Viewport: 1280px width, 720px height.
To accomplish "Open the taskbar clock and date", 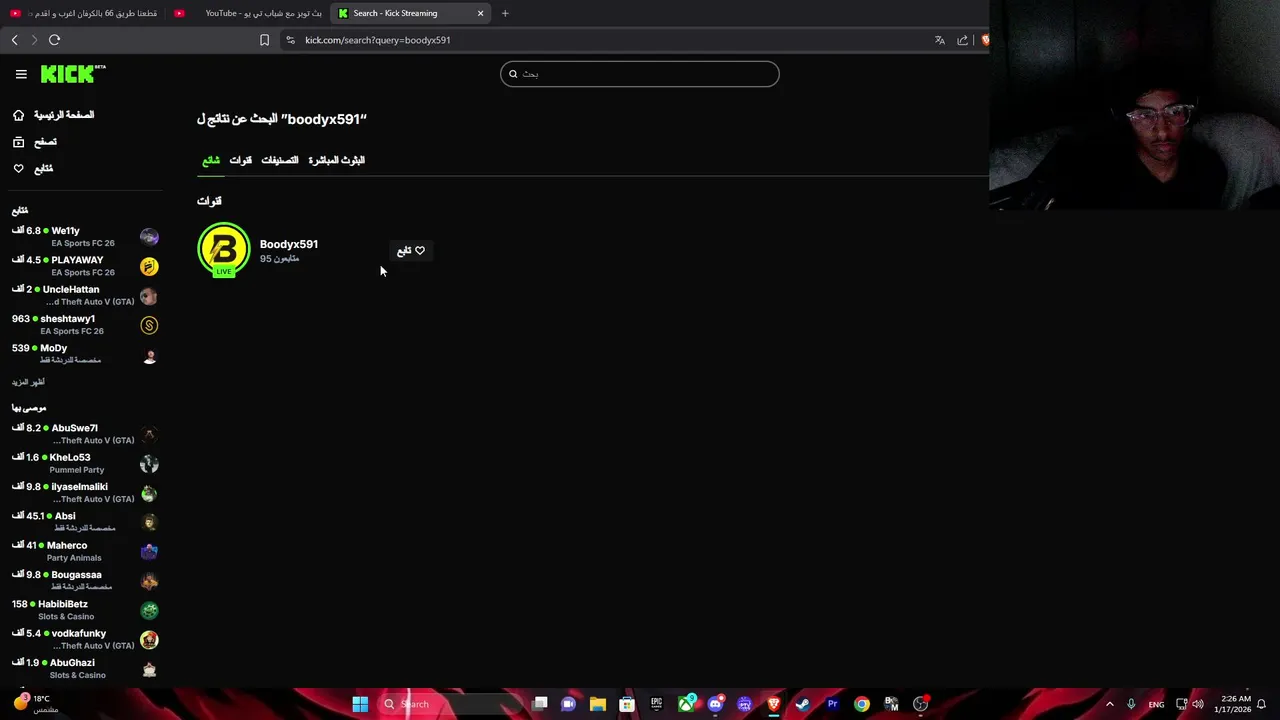I will 1232,704.
